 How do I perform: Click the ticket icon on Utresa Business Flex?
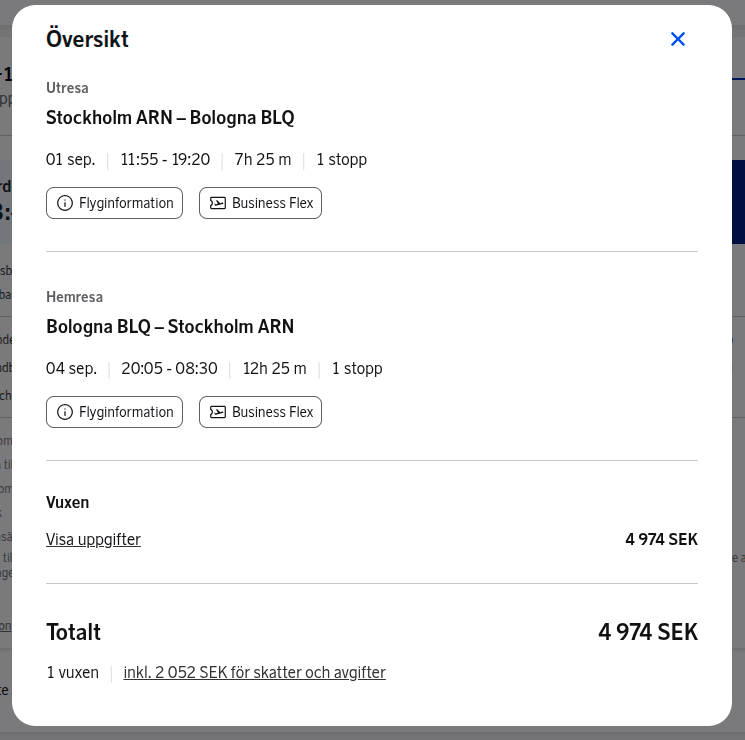click(218, 203)
